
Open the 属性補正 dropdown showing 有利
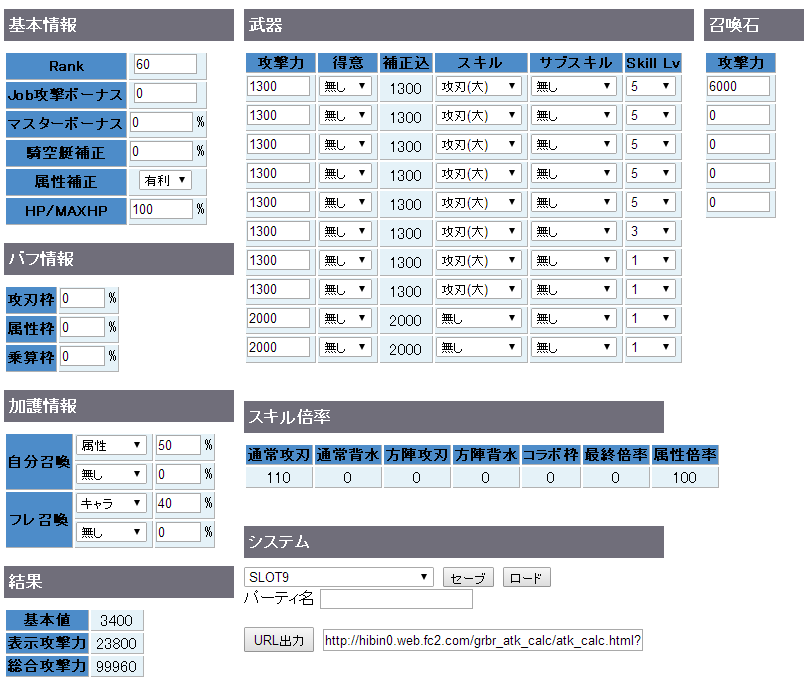click(x=165, y=180)
